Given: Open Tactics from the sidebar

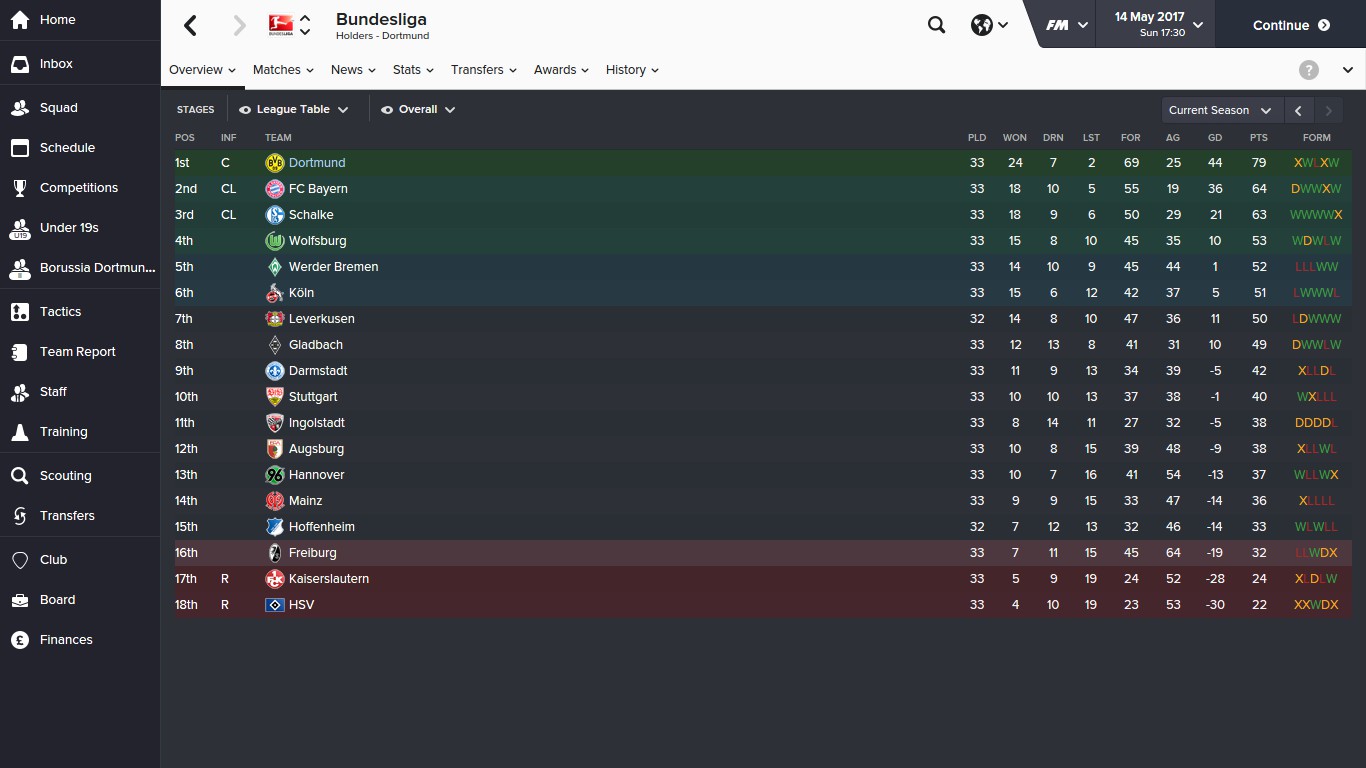Looking at the screenshot, I should pos(20,312).
